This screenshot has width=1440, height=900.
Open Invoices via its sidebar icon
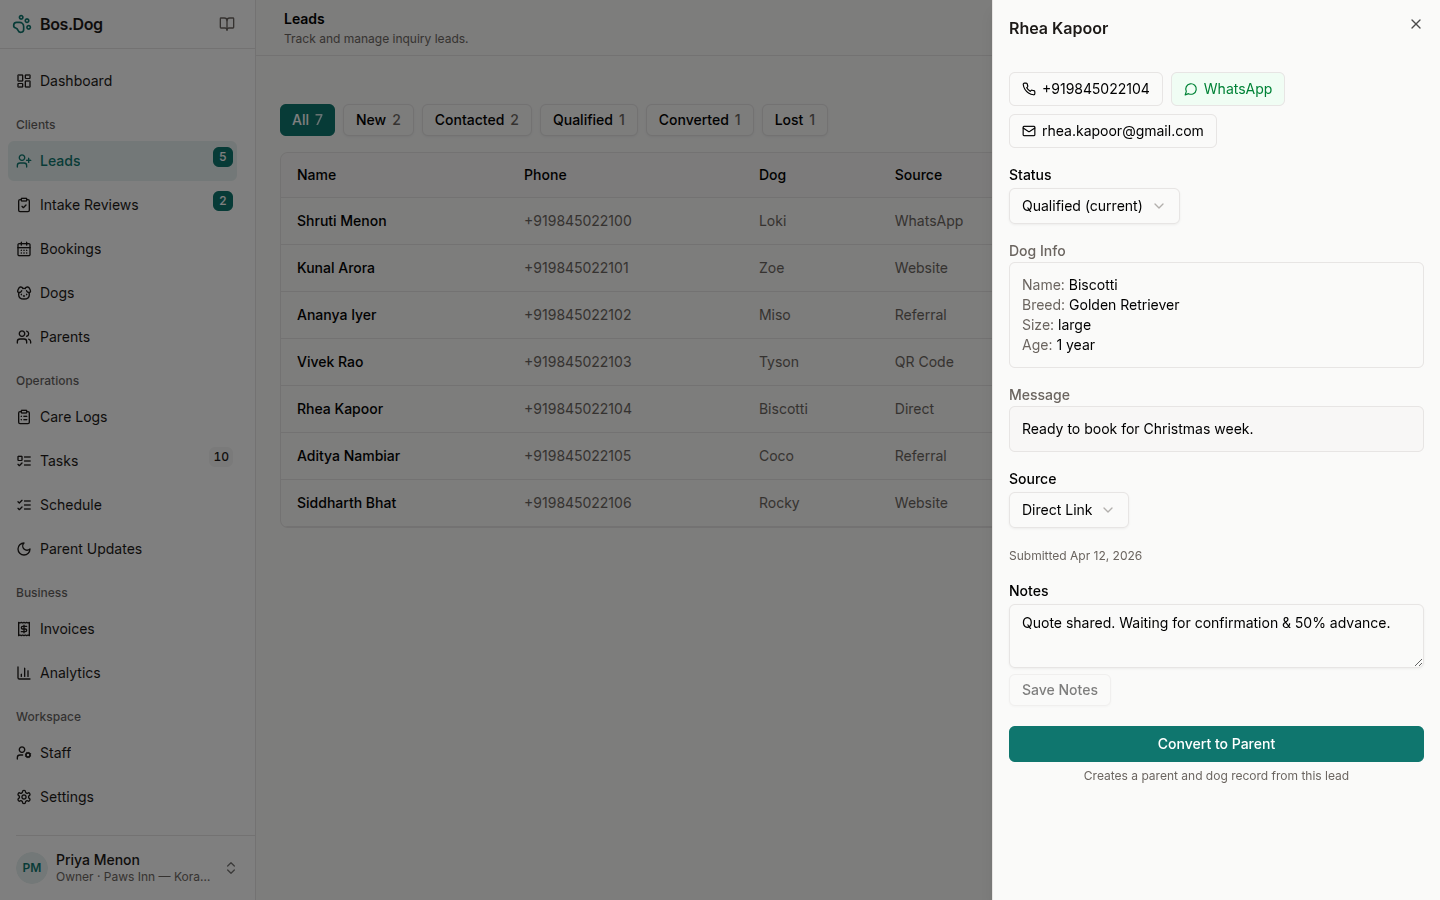click(23, 629)
